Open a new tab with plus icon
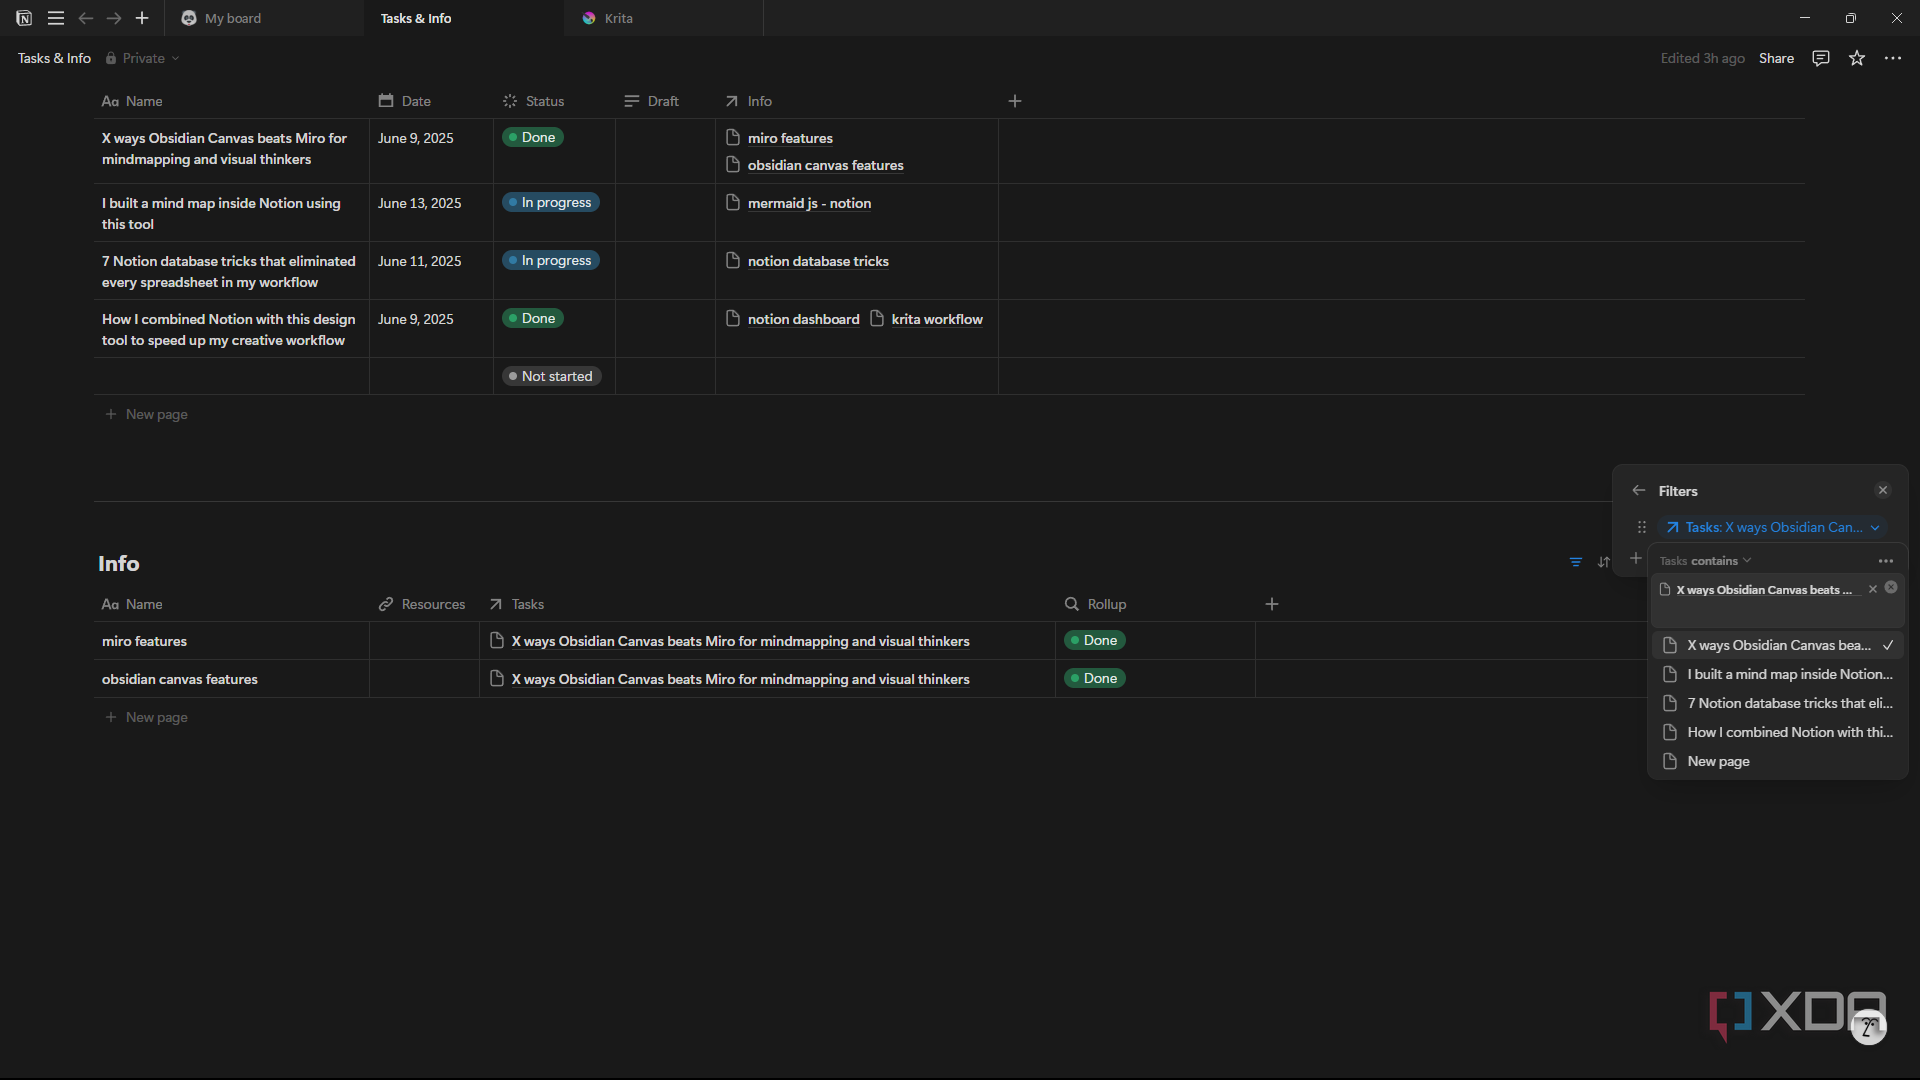Image resolution: width=1920 pixels, height=1080 pixels. pyautogui.click(x=142, y=18)
